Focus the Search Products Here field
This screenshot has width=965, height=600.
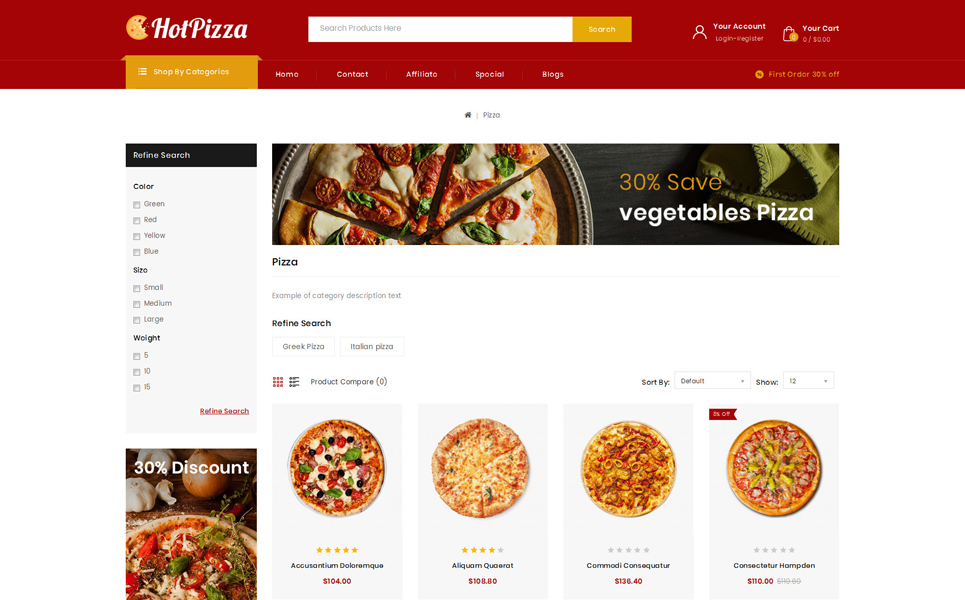point(441,30)
